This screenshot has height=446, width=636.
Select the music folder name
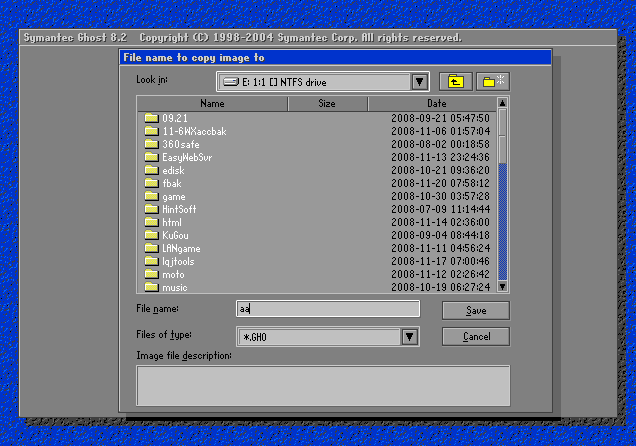[x=175, y=287]
